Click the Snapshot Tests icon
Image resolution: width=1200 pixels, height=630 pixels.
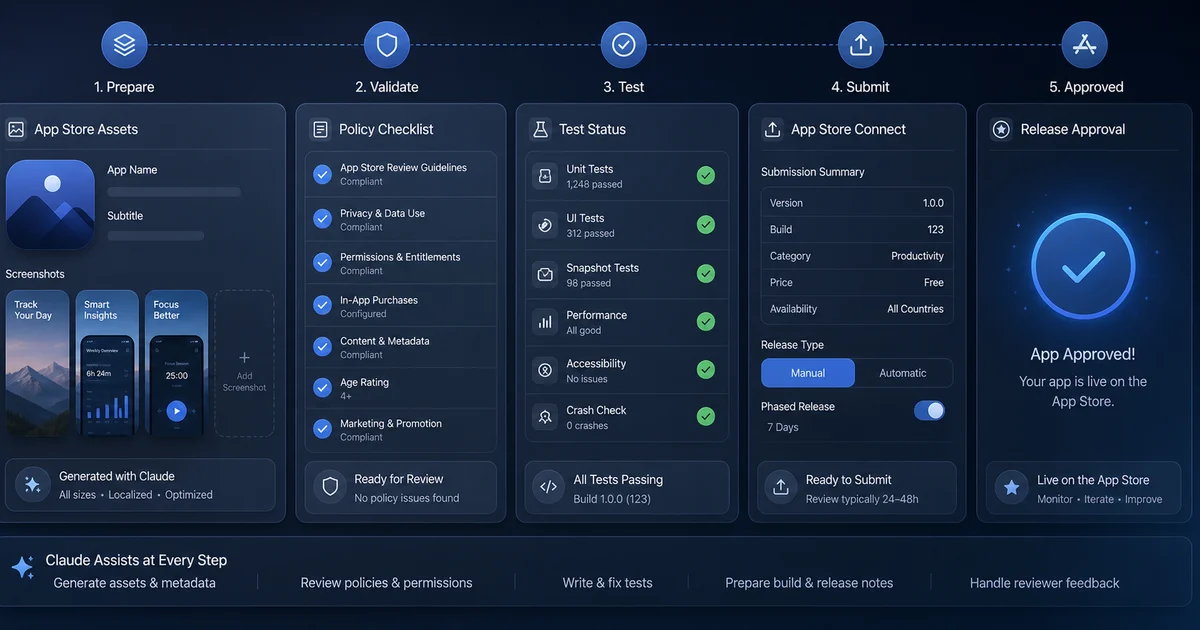coord(545,274)
